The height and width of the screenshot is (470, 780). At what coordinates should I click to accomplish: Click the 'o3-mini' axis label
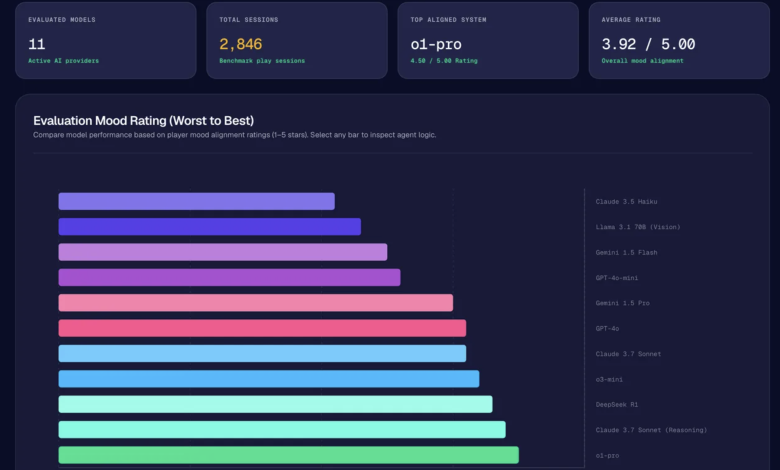pyautogui.click(x=609, y=379)
